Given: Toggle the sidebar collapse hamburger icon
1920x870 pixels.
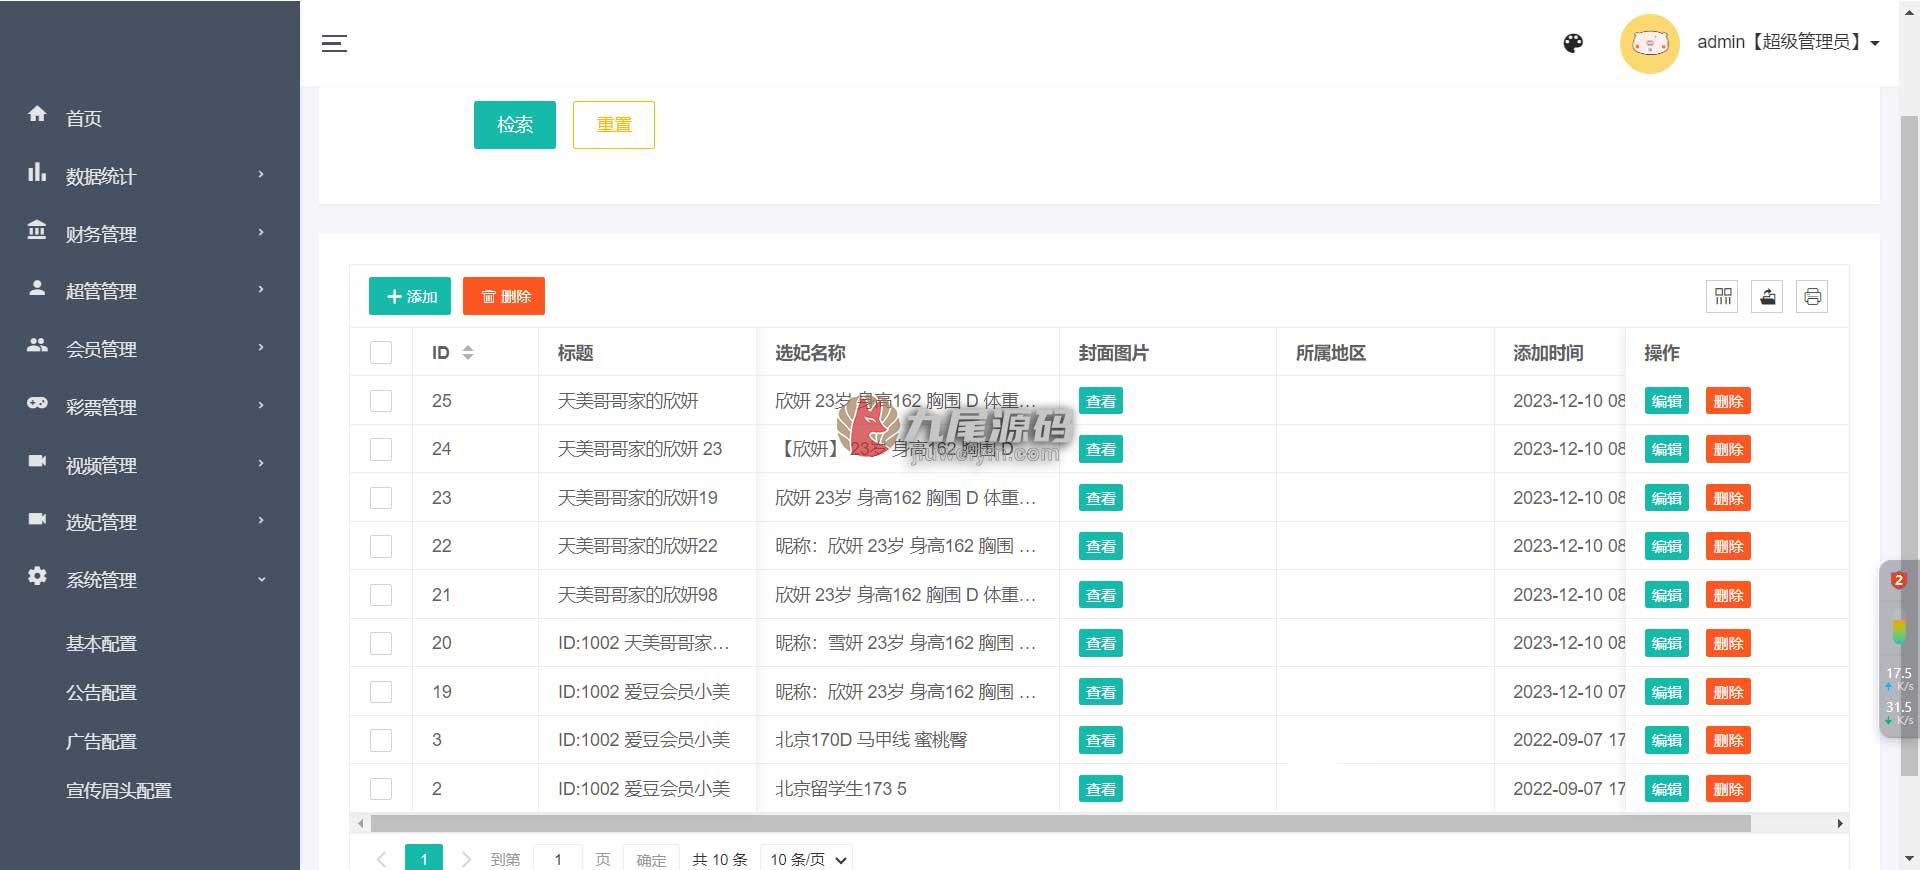Looking at the screenshot, I should pos(334,43).
